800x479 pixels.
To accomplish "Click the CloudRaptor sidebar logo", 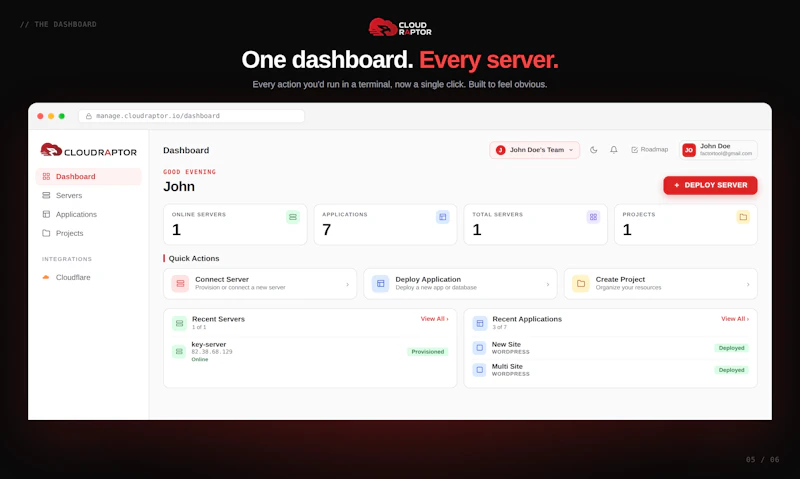I will tap(89, 150).
